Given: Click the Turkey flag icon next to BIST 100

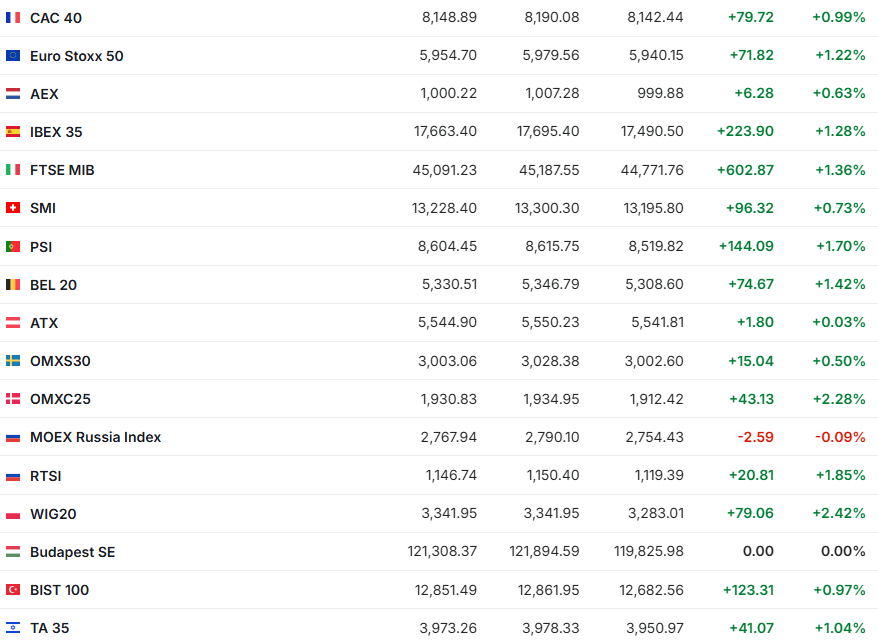Looking at the screenshot, I should 13,590.
